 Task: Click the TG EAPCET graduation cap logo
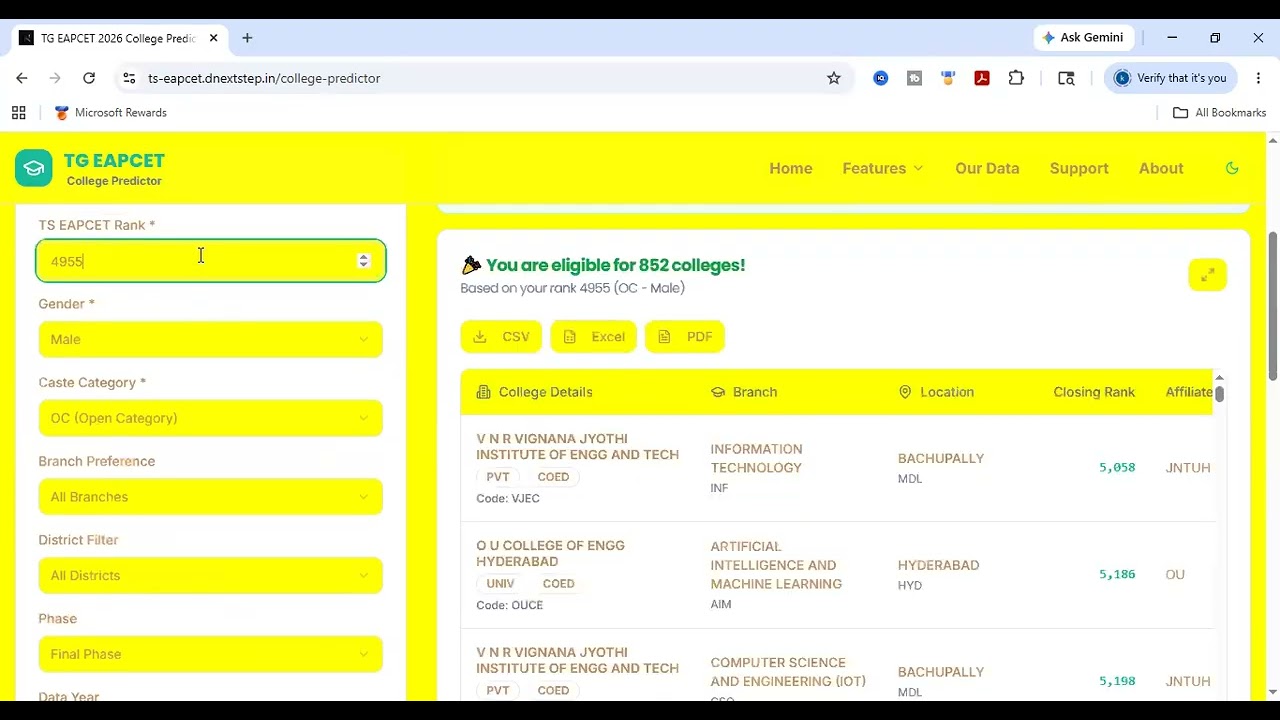[33, 168]
